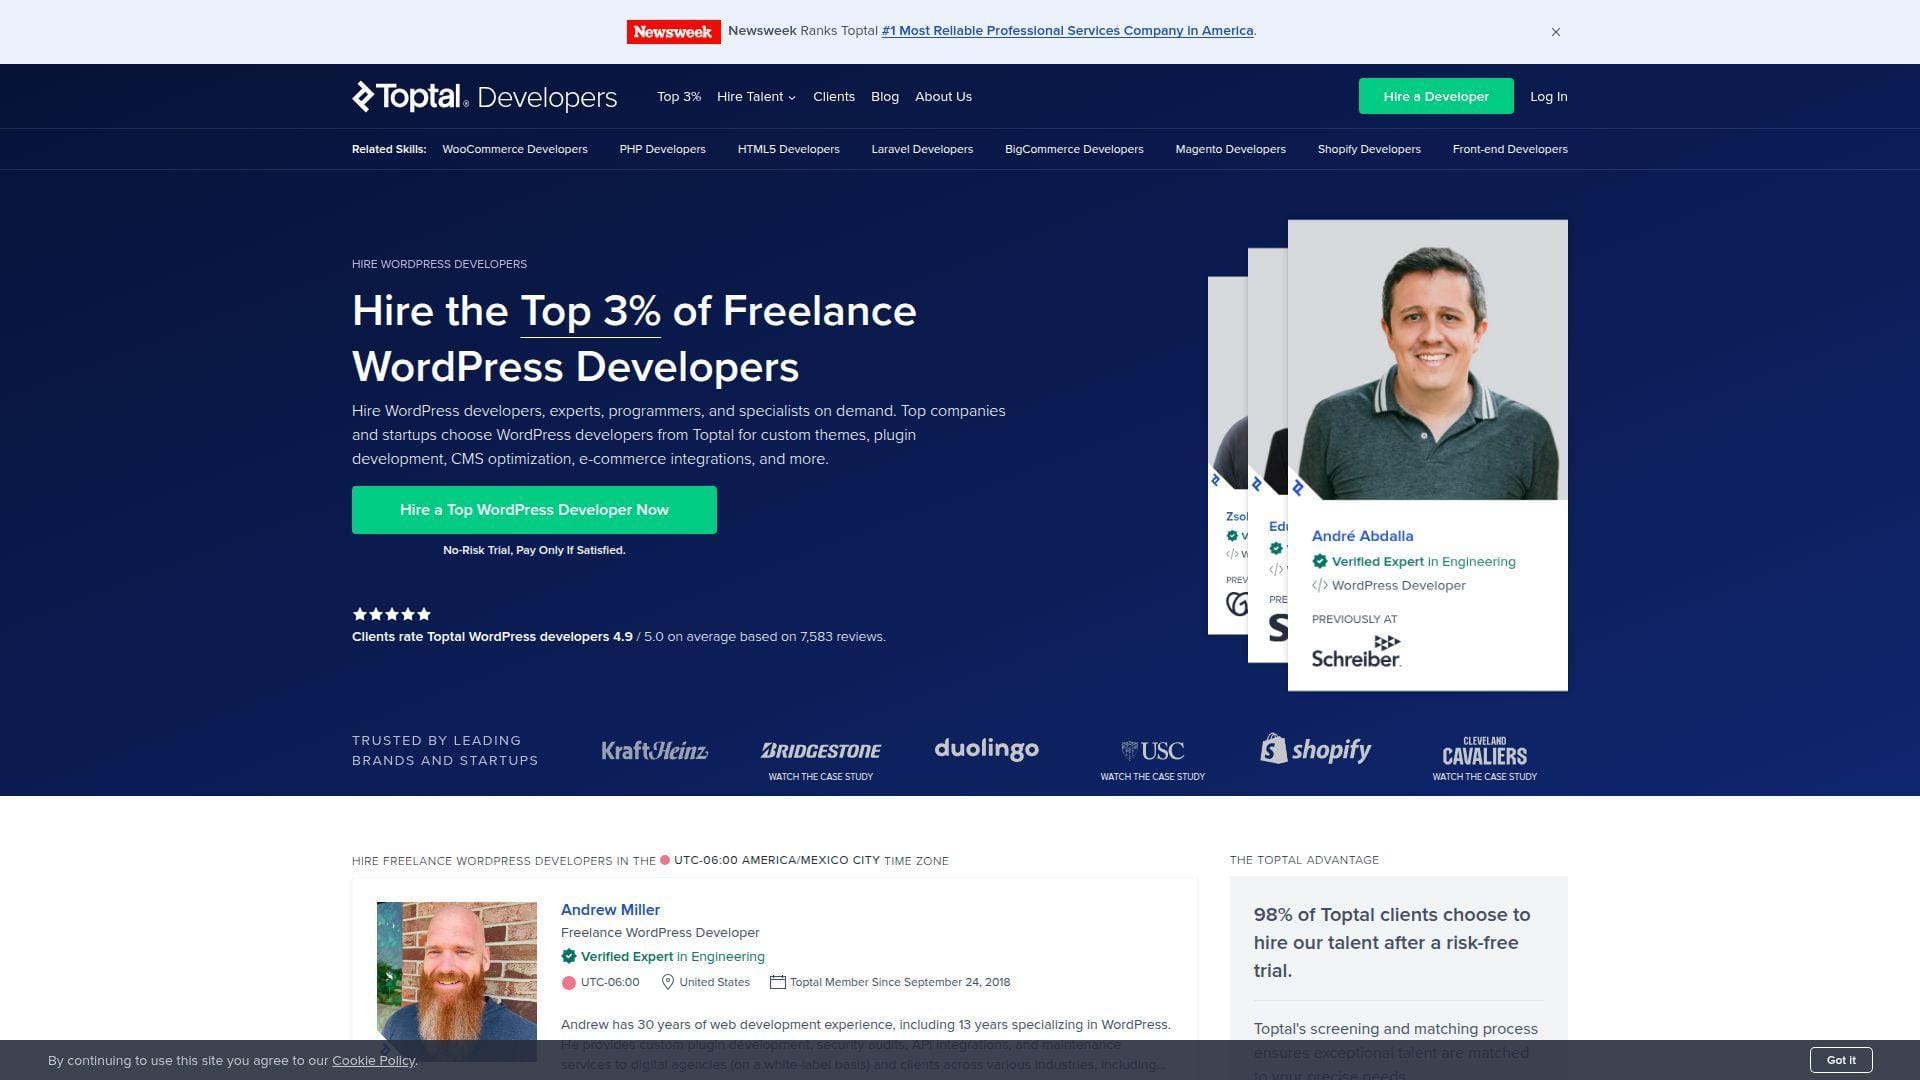
Task: Open Laravel Developers related skill
Action: pos(922,149)
